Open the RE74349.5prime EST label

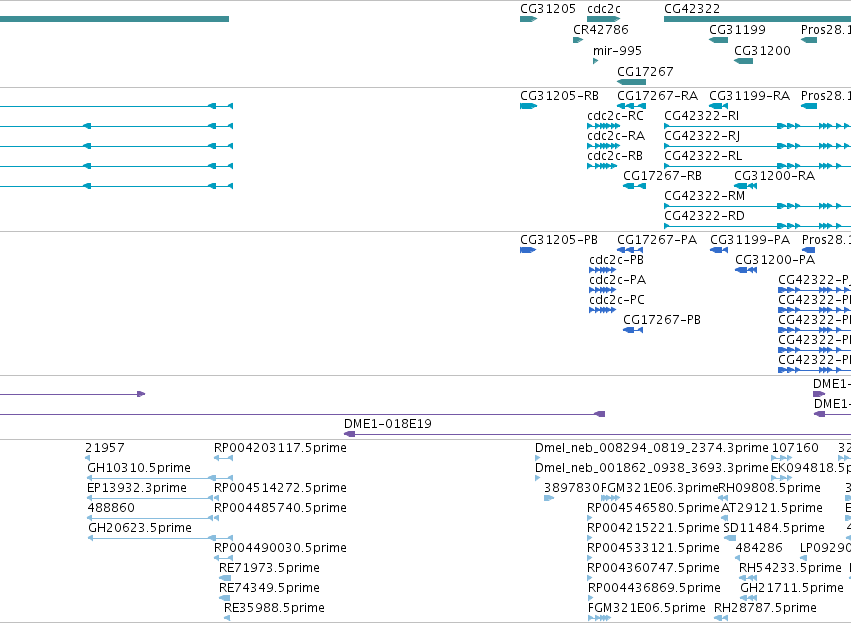tap(269, 588)
